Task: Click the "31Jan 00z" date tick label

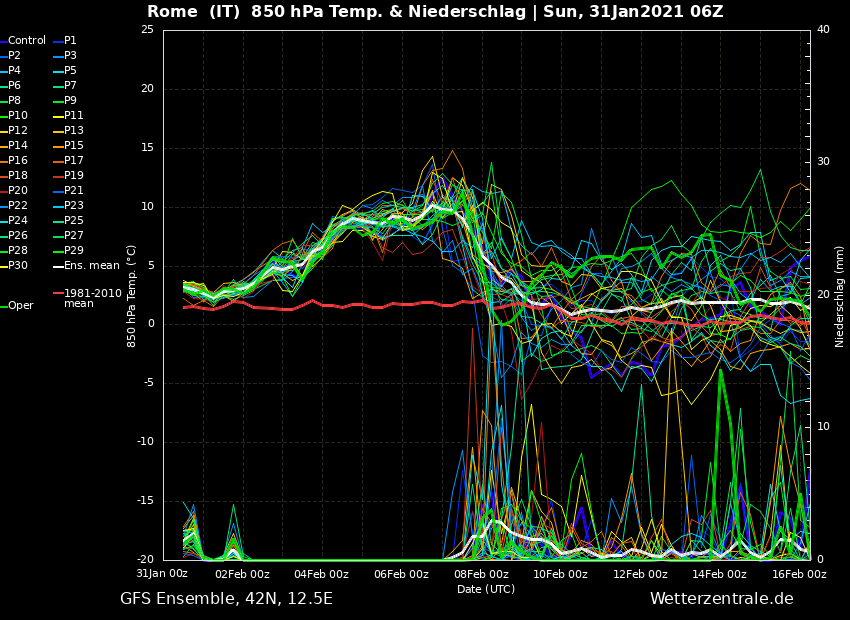Action: [x=162, y=574]
